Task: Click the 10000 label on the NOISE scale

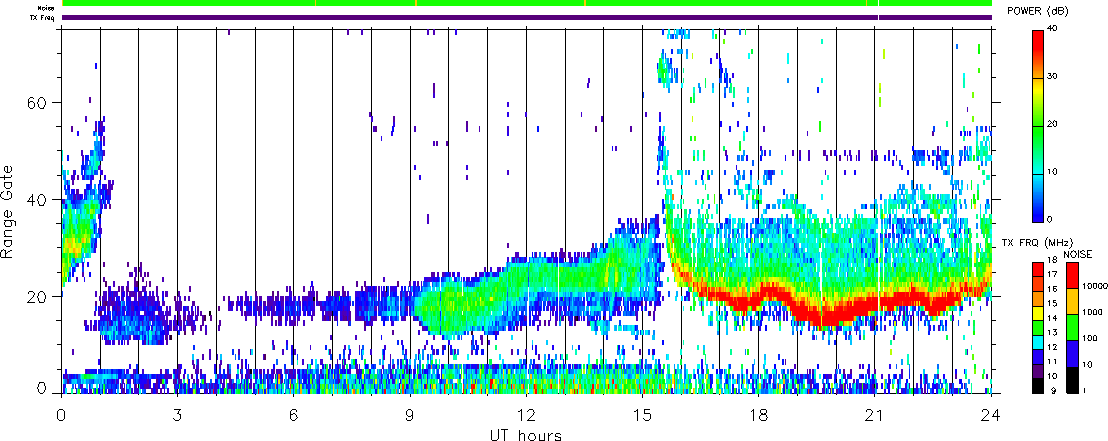Action: tap(1094, 286)
